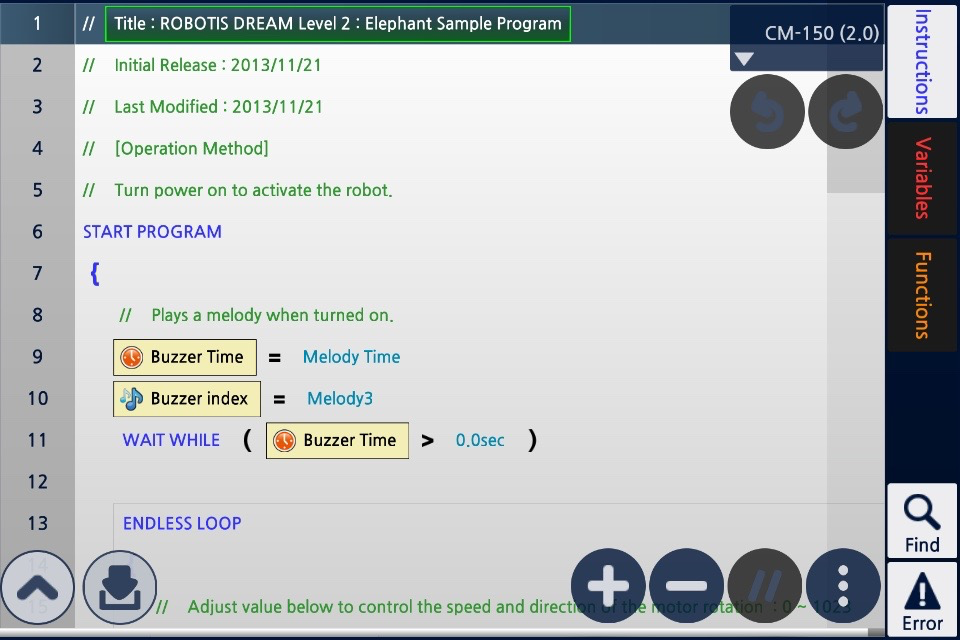Click the 0.0sec value on line 11

[480, 440]
